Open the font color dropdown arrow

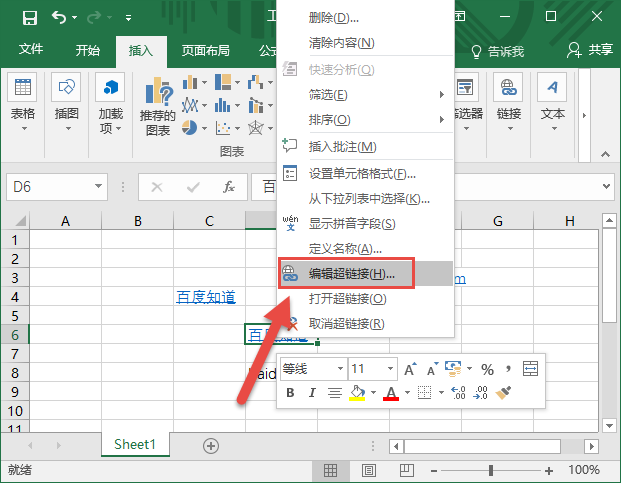407,393
